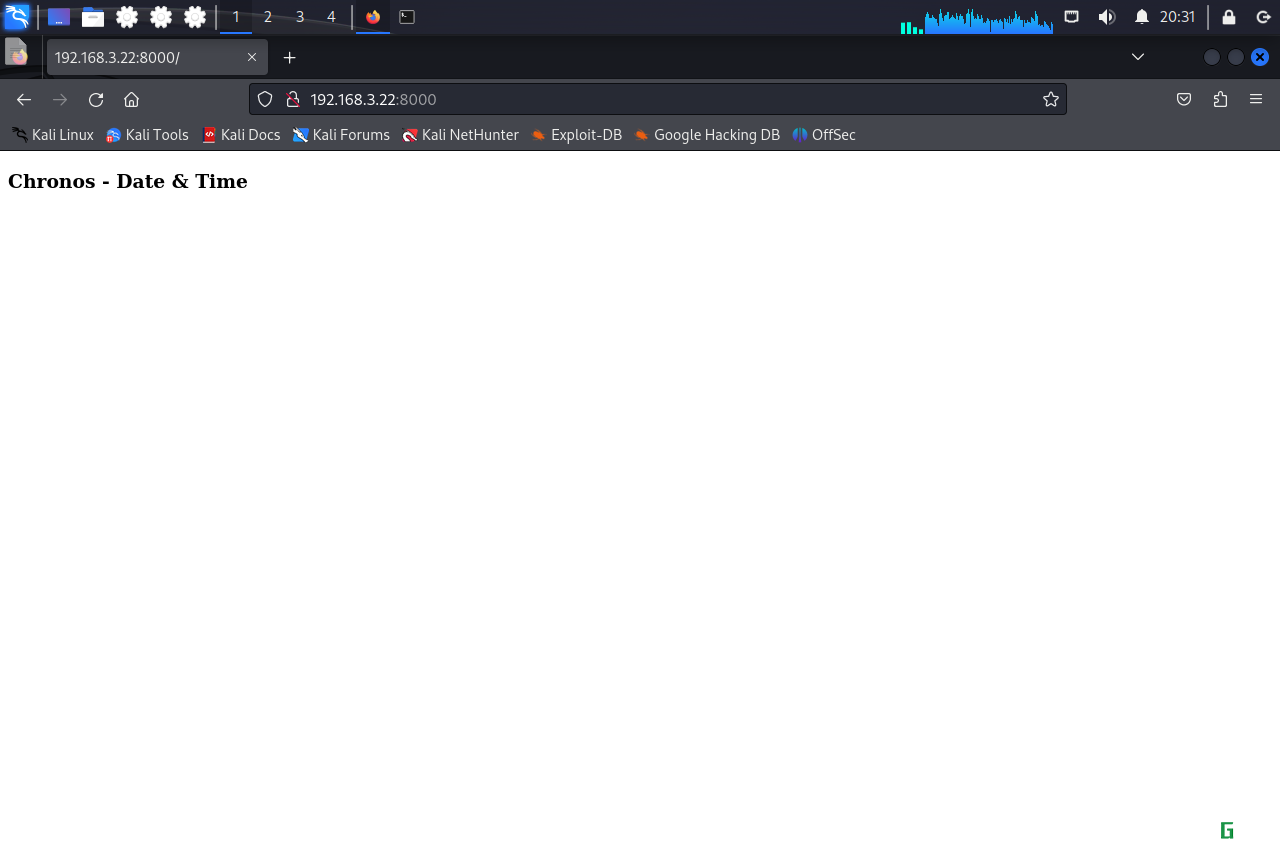Viewport: 1280px width, 855px height.
Task: Click the Chronos - Date & Time heading
Action: 128,181
